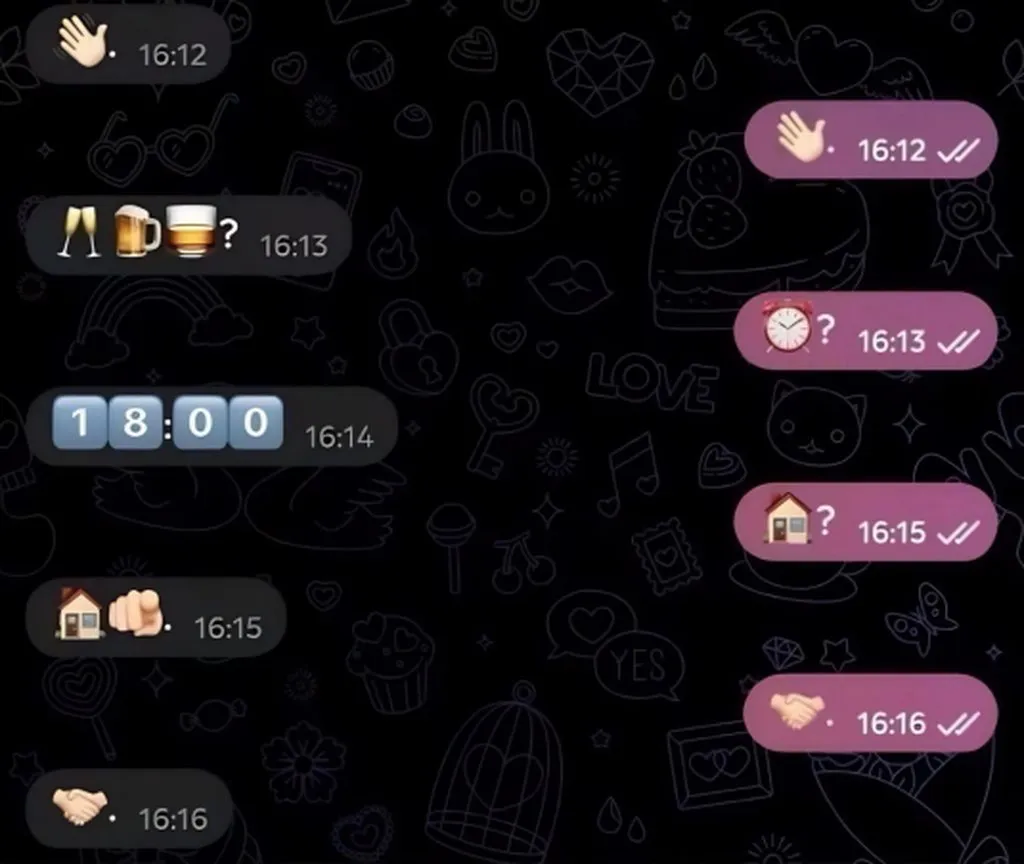This screenshot has height=864, width=1024.
Task: Click the sent waving hand emoji
Action: (800, 137)
